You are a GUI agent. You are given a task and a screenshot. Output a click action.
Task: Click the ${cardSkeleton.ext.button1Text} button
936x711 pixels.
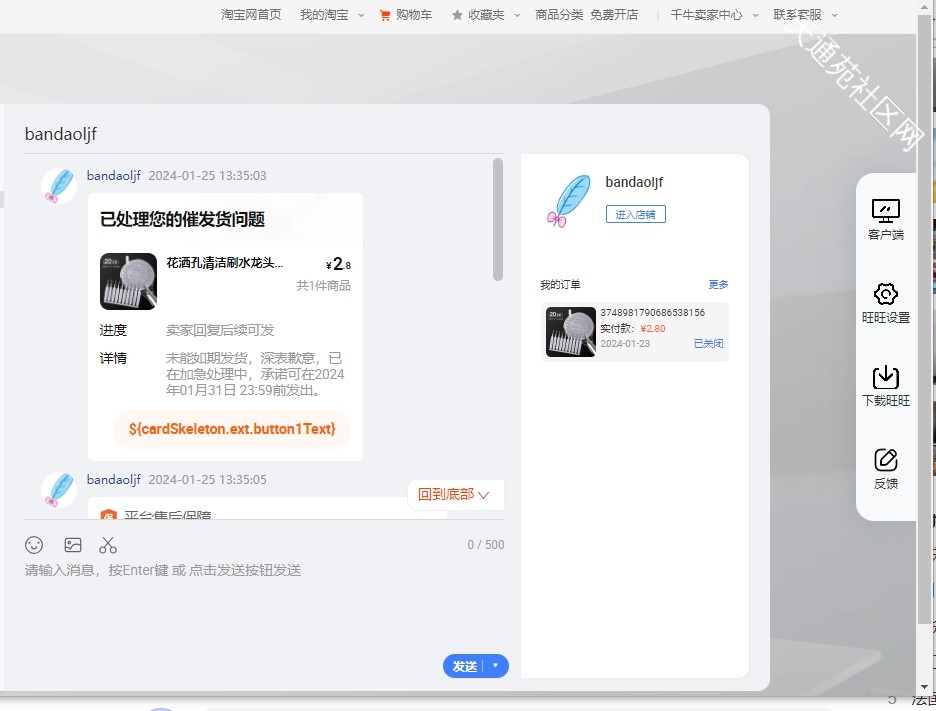tap(232, 429)
